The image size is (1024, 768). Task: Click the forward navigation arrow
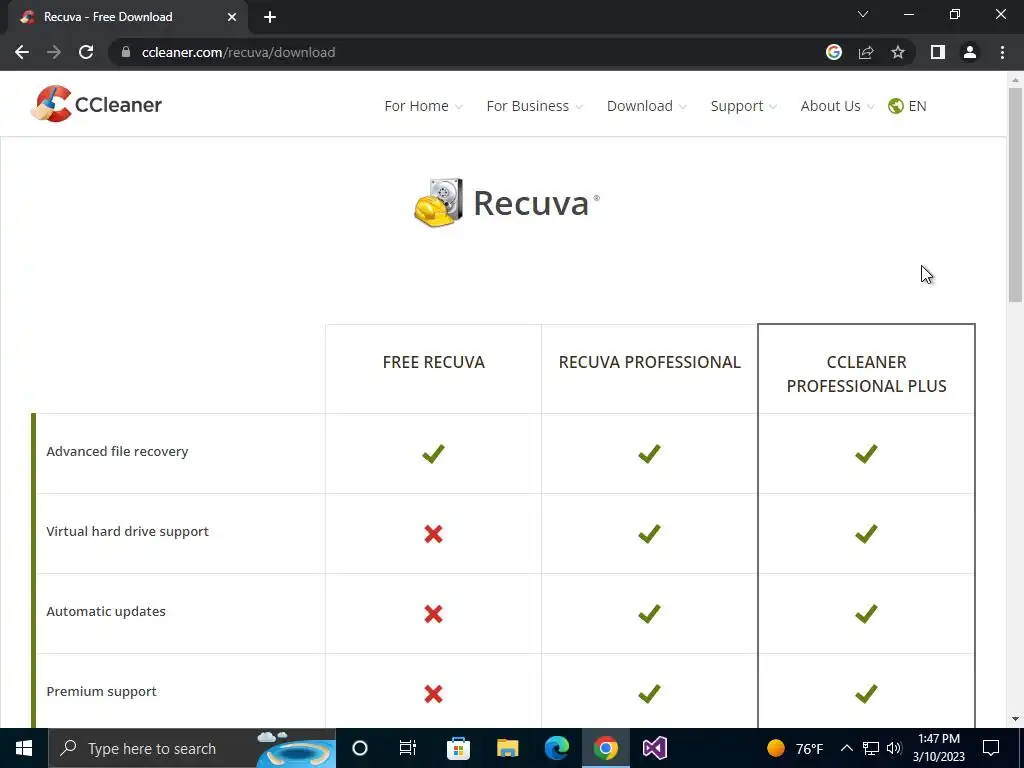tap(54, 52)
